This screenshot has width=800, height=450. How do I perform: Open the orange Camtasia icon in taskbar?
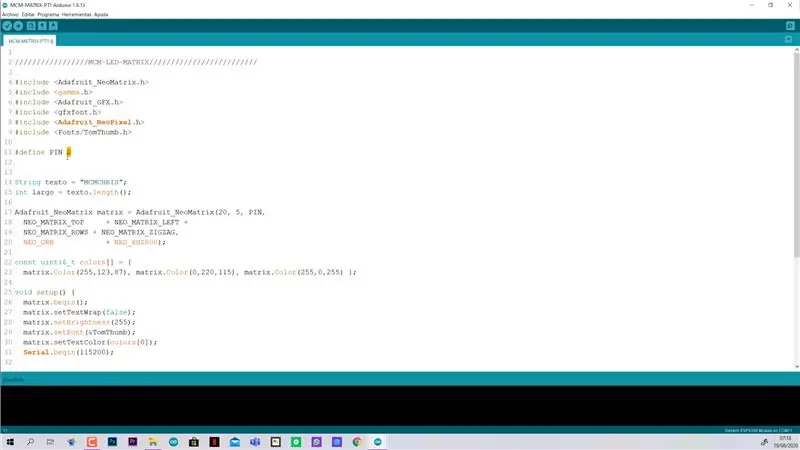(92, 442)
